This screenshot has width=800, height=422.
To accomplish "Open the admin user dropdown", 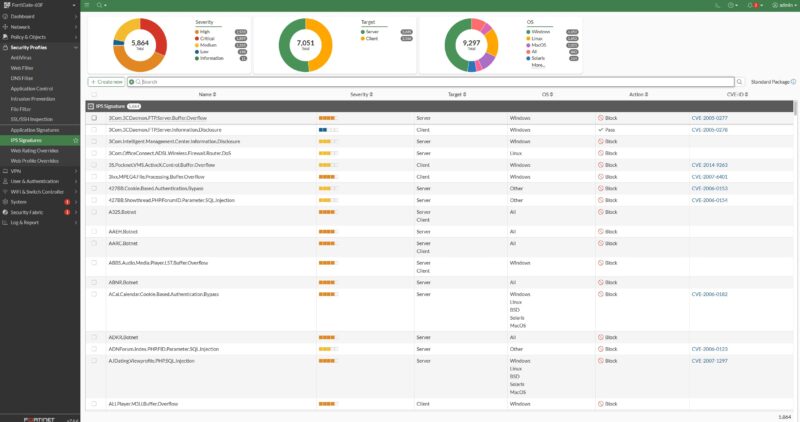I will pos(785,5).
